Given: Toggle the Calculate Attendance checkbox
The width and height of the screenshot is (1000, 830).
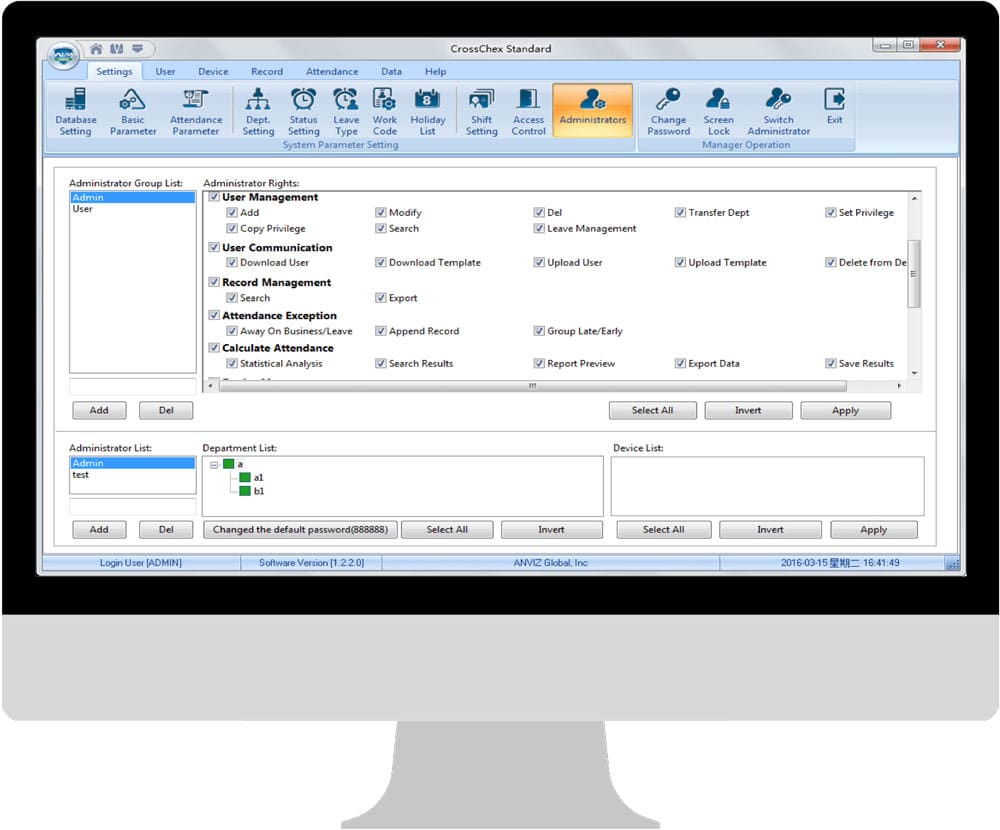Looking at the screenshot, I should pos(214,348).
